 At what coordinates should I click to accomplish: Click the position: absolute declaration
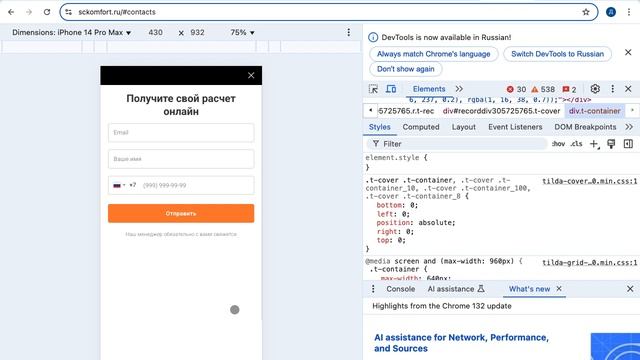pyautogui.click(x=416, y=223)
